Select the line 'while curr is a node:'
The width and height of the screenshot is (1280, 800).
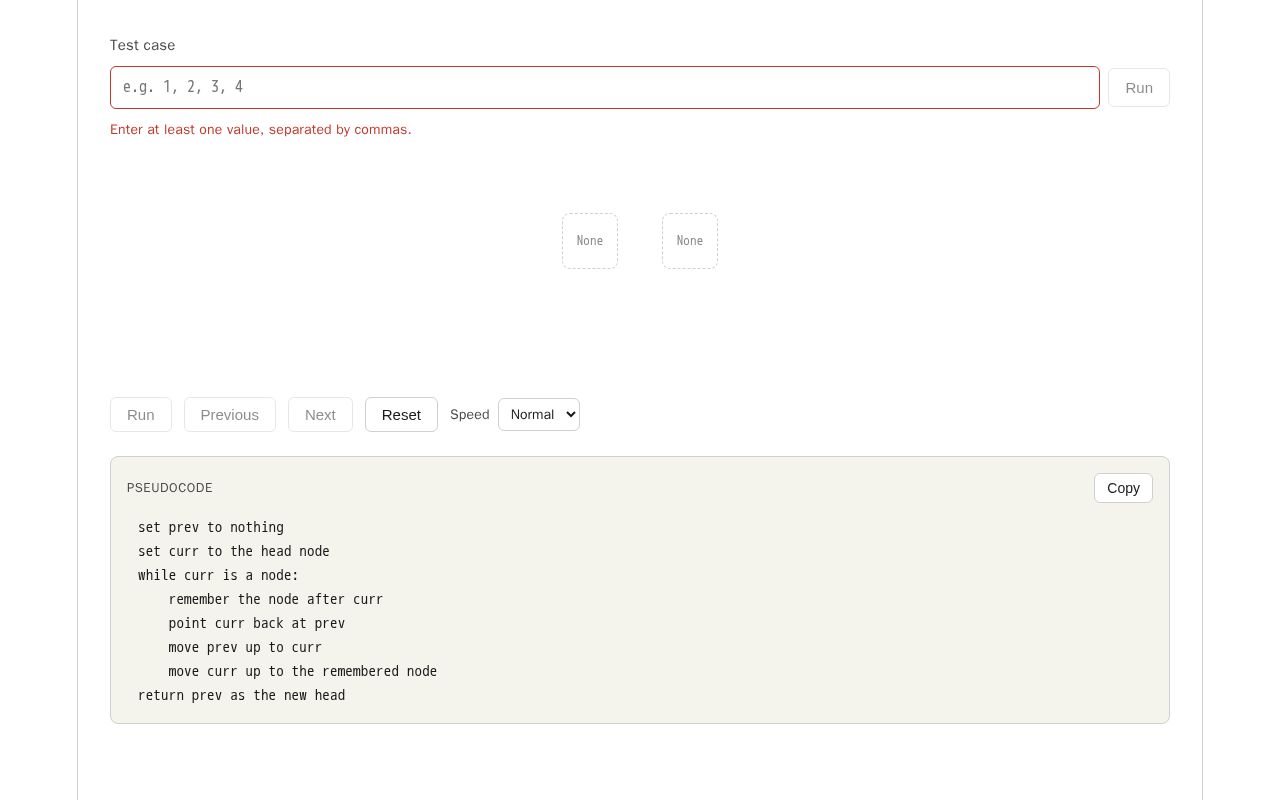click(x=219, y=575)
